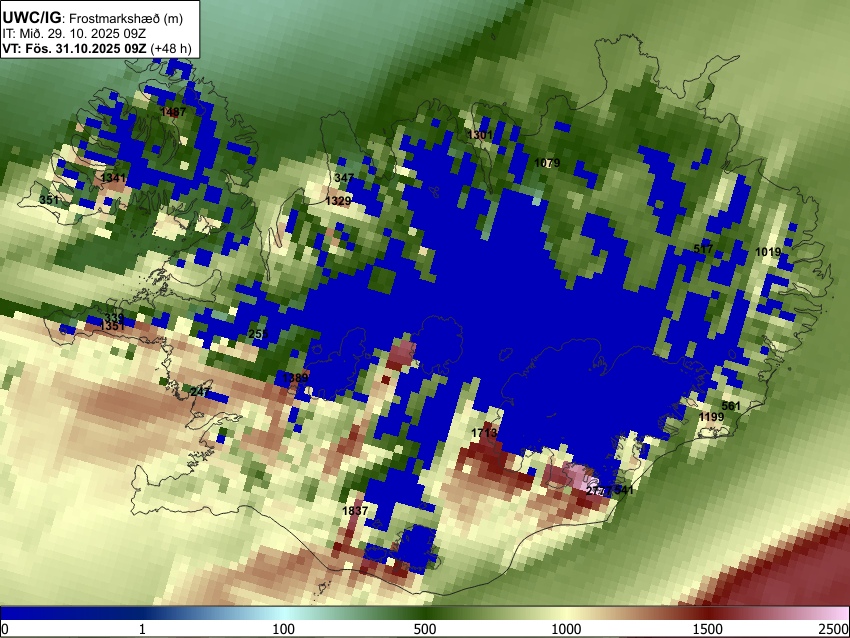Select the 255 map value
Image resolution: width=850 pixels, height=638 pixels.
pyautogui.click(x=258, y=334)
